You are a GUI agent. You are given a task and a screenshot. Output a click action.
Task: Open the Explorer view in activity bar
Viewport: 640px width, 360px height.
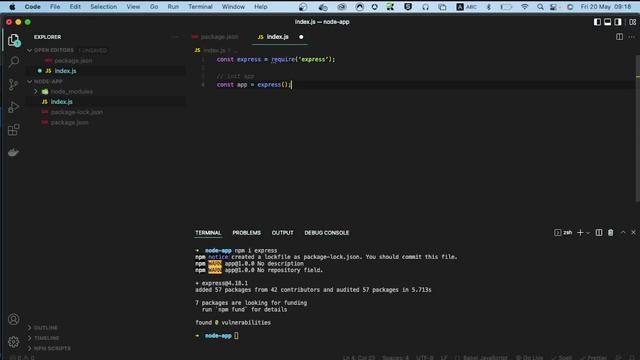(13, 40)
